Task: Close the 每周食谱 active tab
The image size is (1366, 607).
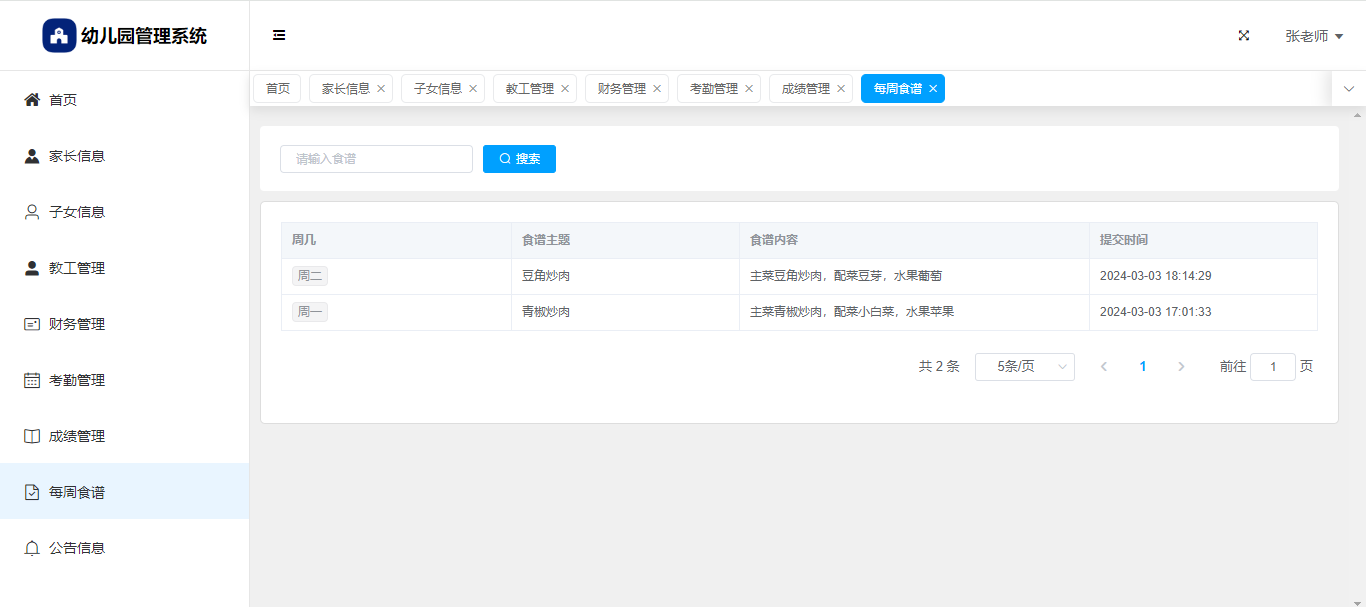Action: coord(933,89)
